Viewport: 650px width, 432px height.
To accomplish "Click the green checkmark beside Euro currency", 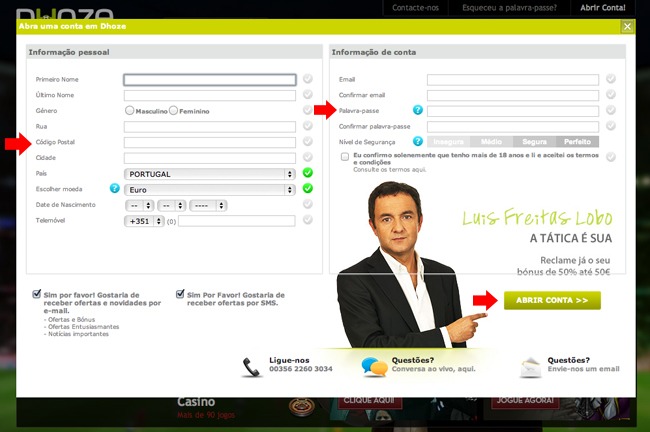I will pyautogui.click(x=308, y=188).
